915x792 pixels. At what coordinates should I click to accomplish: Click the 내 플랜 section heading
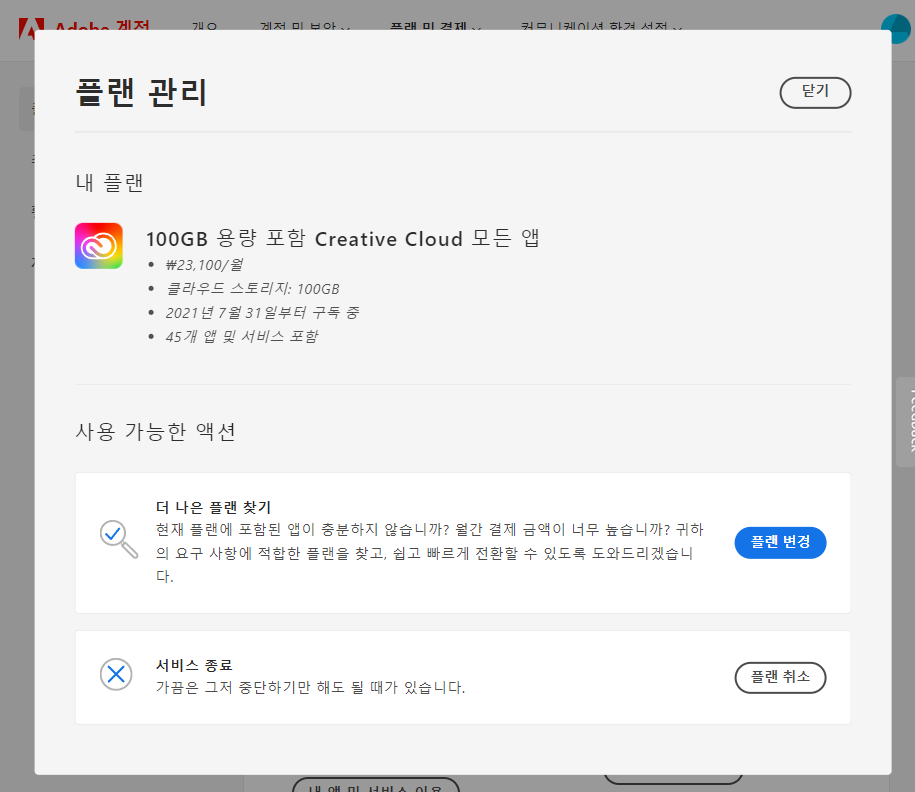click(x=109, y=183)
